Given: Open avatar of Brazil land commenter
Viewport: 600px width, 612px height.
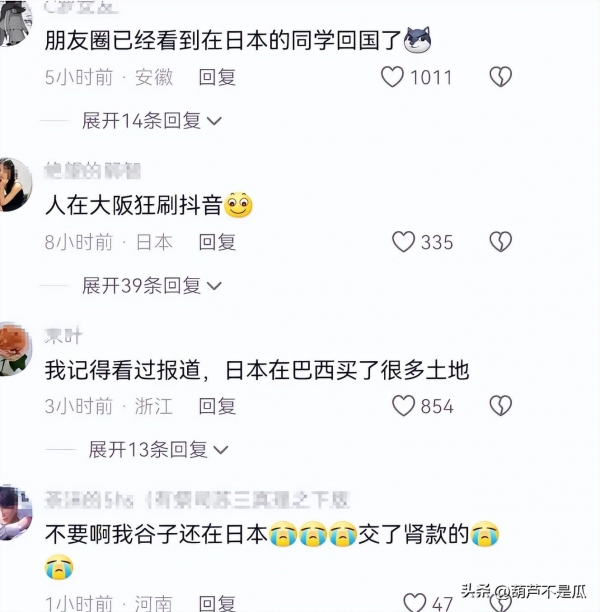Looking at the screenshot, I should [x=15, y=349].
